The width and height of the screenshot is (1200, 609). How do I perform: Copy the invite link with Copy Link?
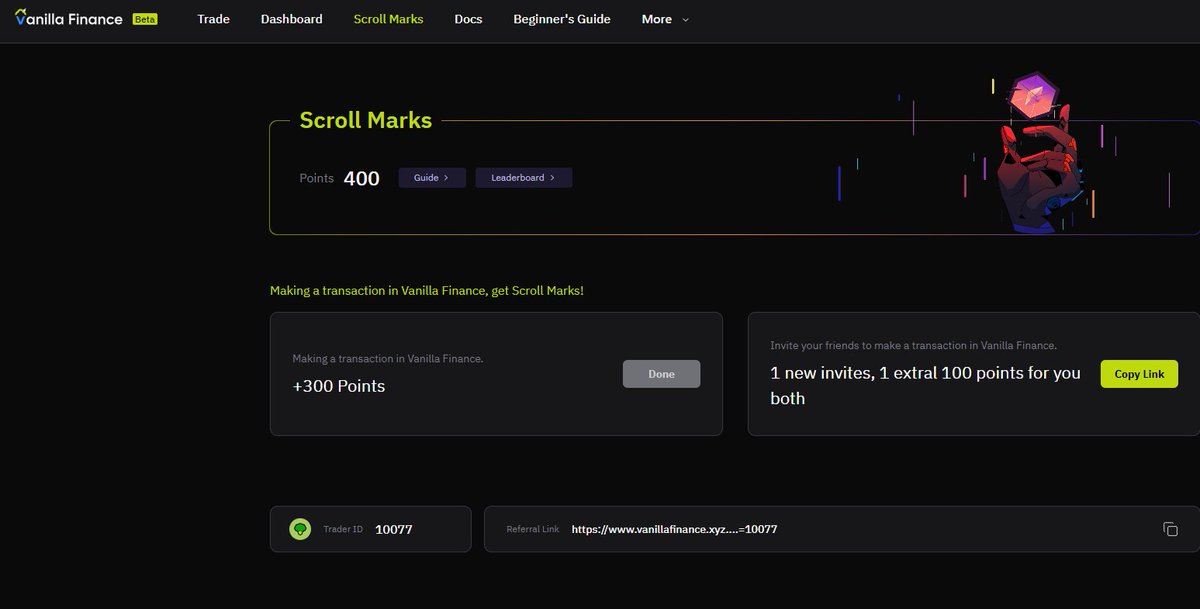(x=1139, y=374)
